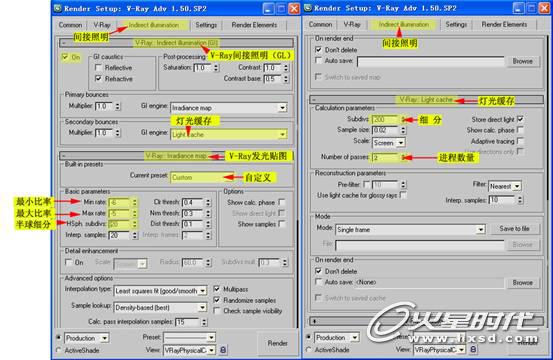Open the Single frame Mode dropdown
The width and height of the screenshot is (553, 360).
pos(410,230)
